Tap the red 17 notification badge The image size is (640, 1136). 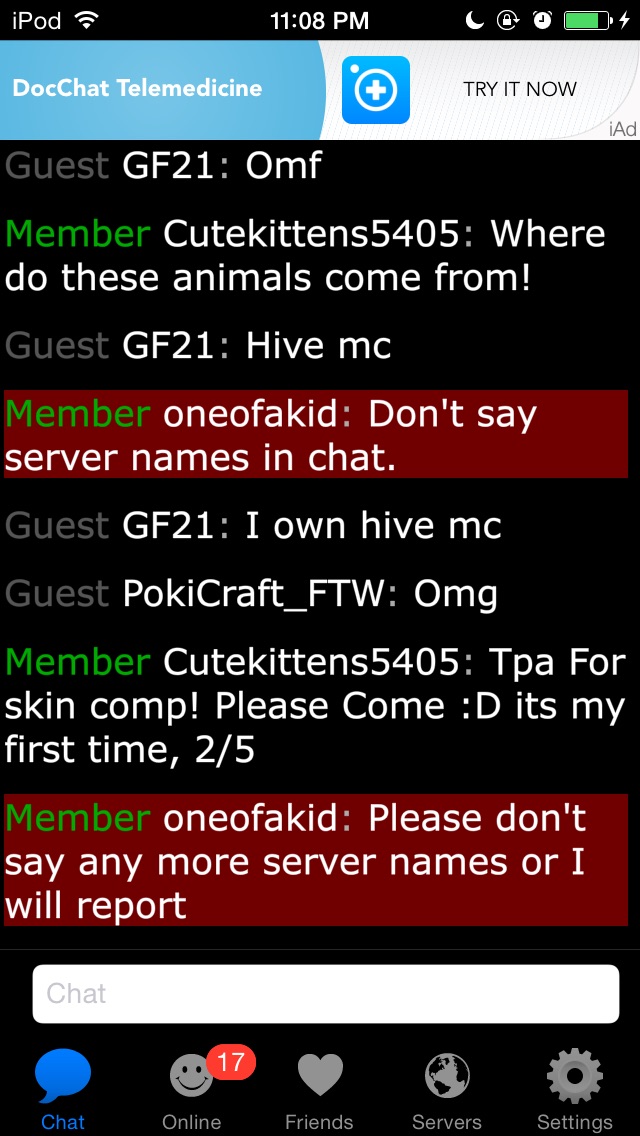(230, 1063)
